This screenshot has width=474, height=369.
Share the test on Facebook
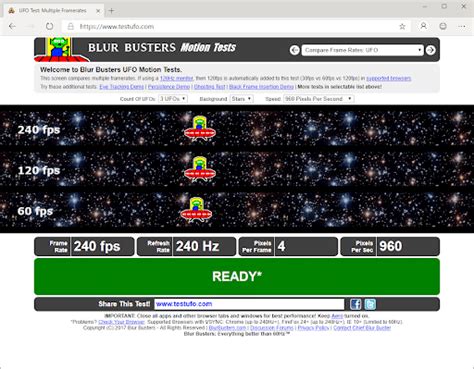point(356,304)
